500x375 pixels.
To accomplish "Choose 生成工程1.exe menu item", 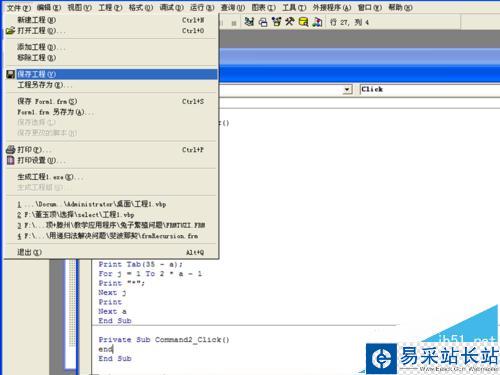I will click(111, 177).
